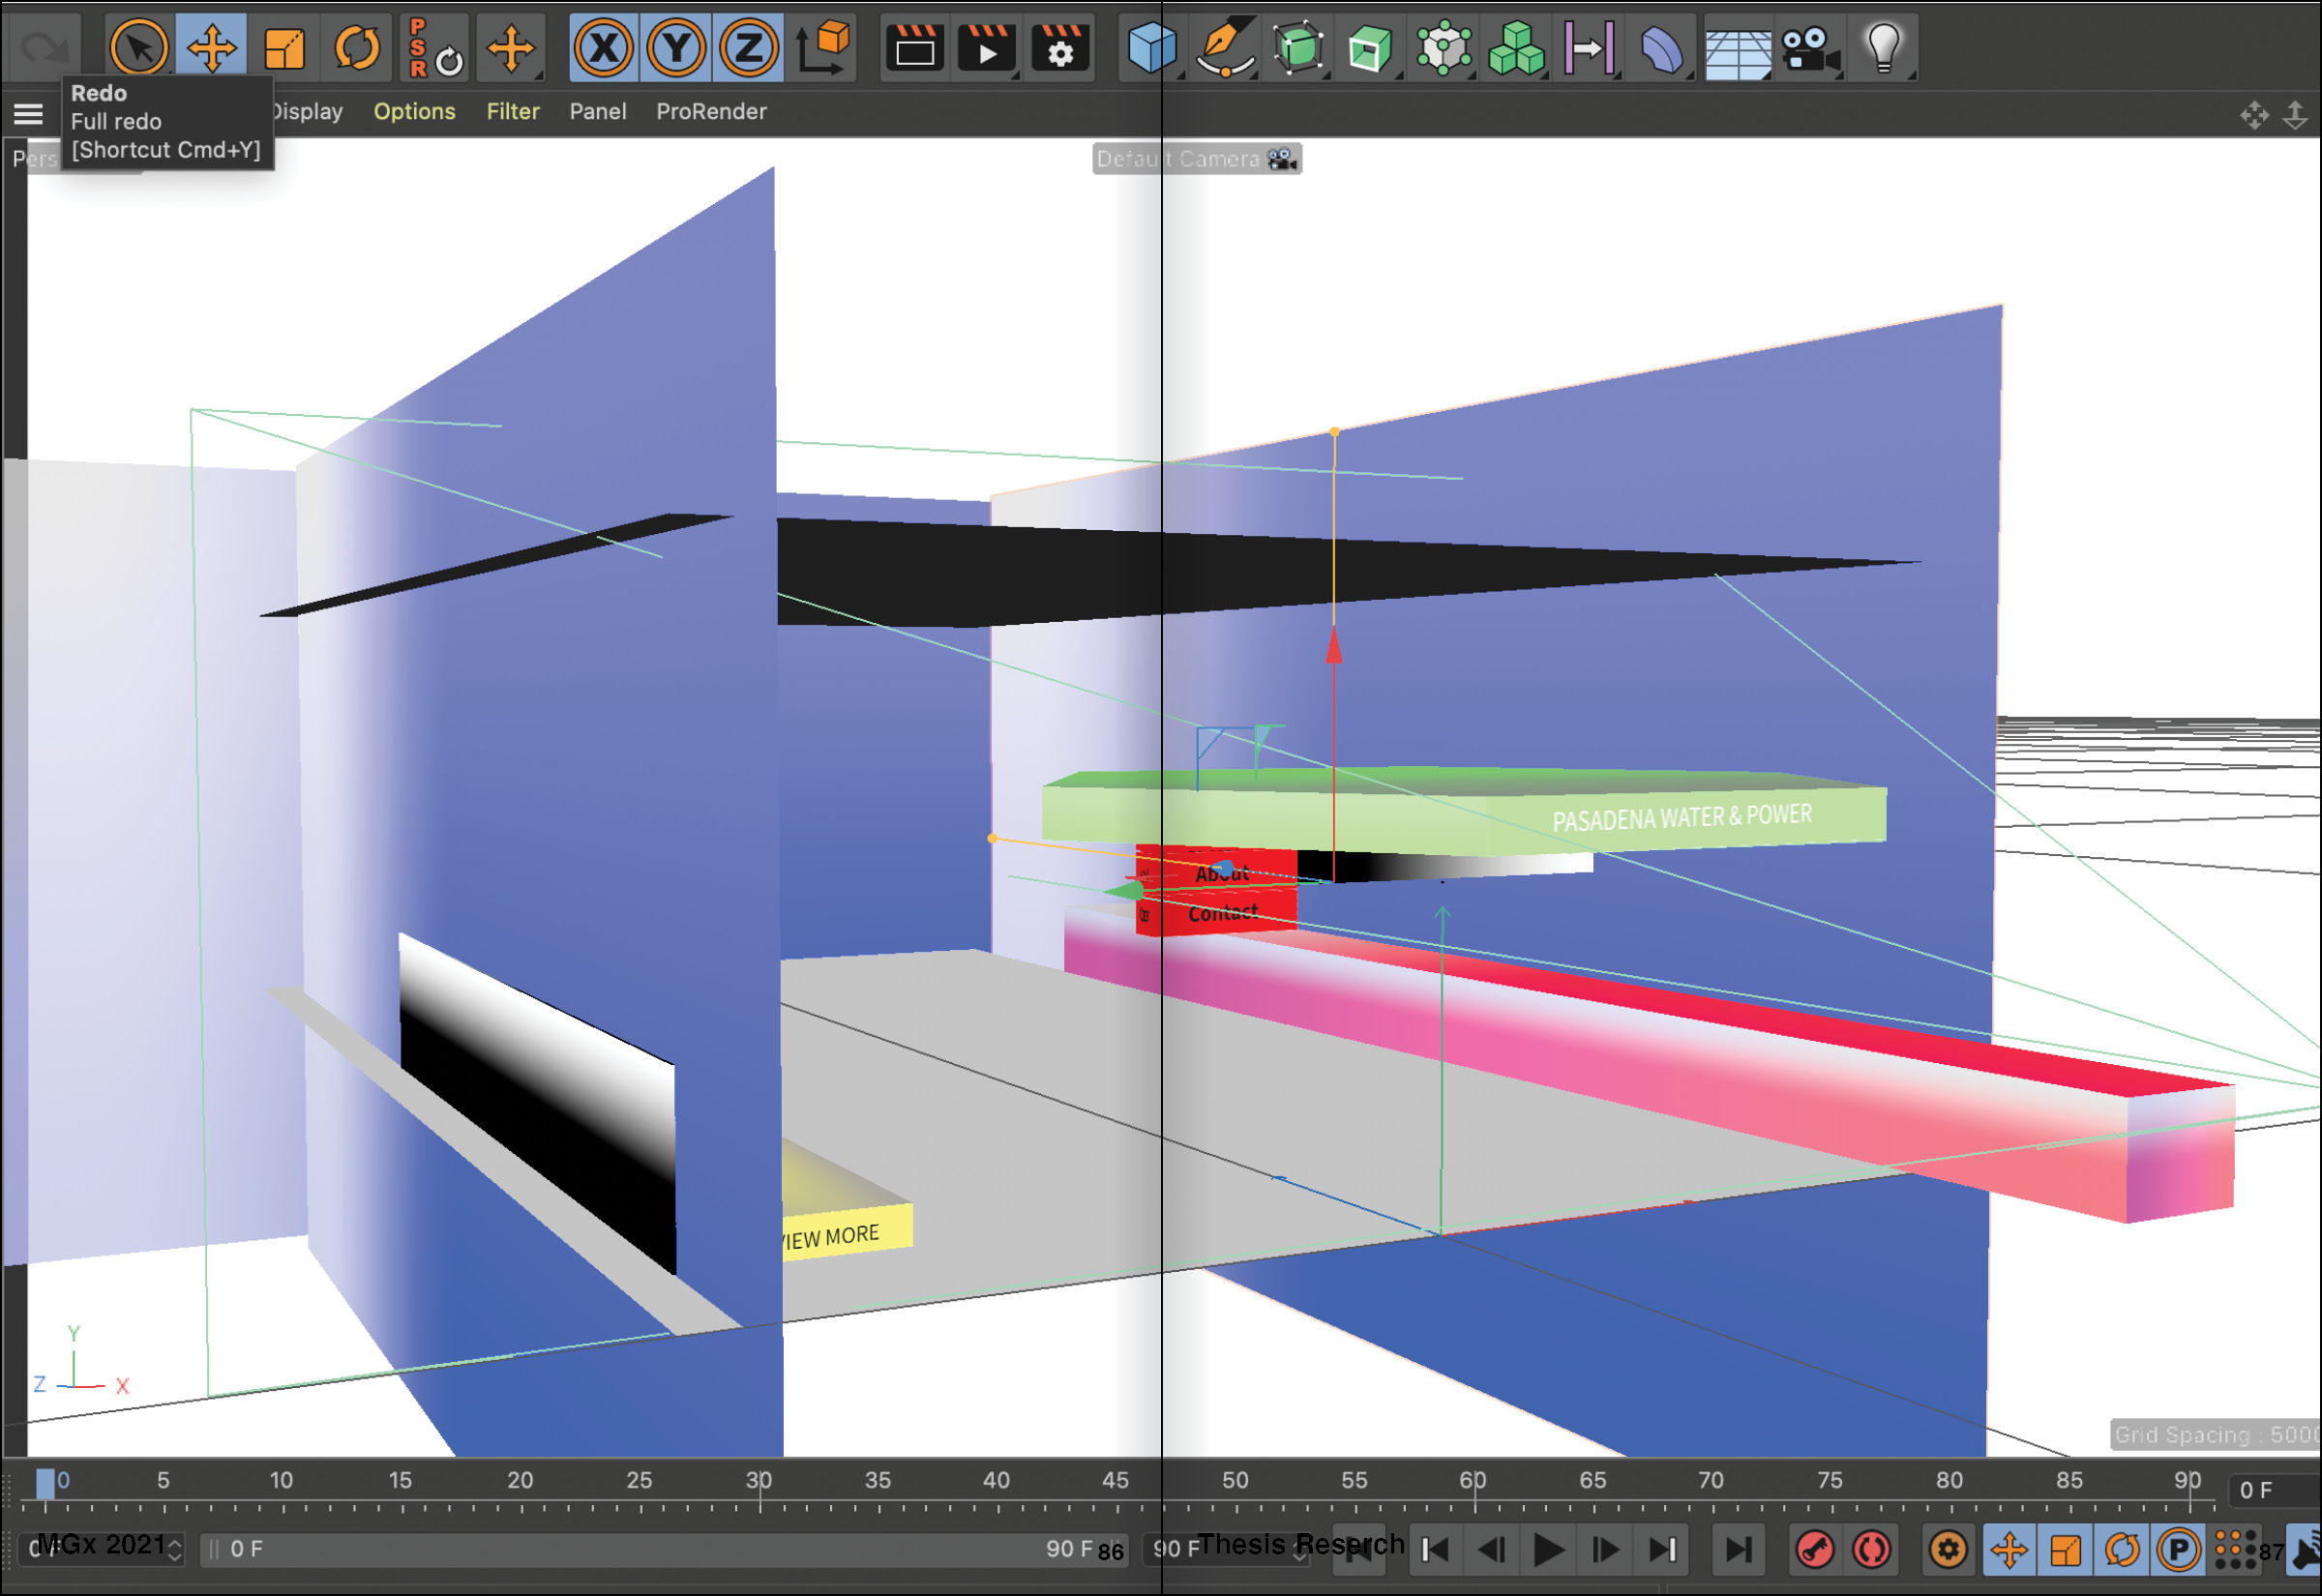Toggle the X axis lock
2322x1596 pixels.
click(603, 47)
